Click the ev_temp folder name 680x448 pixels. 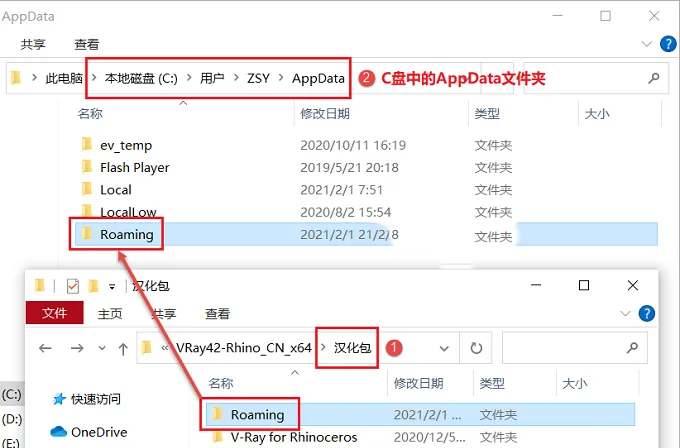(x=126, y=146)
